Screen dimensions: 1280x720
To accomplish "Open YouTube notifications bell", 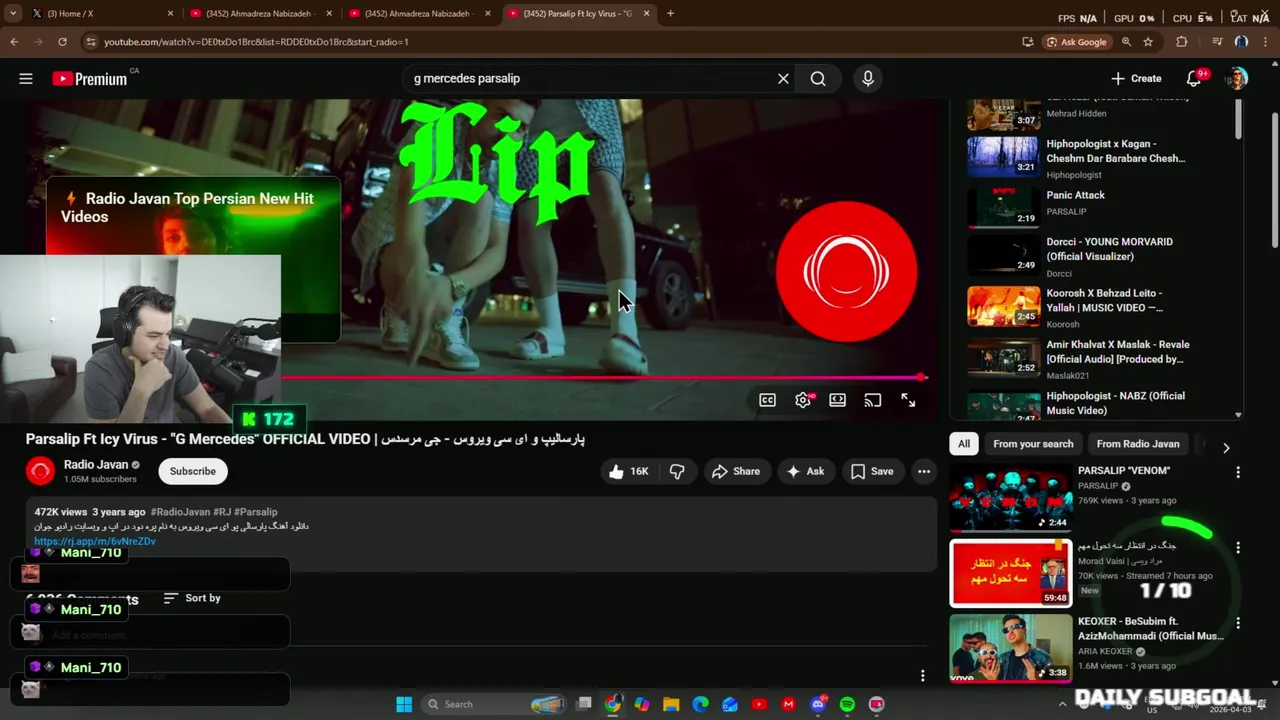I will coord(1193,78).
